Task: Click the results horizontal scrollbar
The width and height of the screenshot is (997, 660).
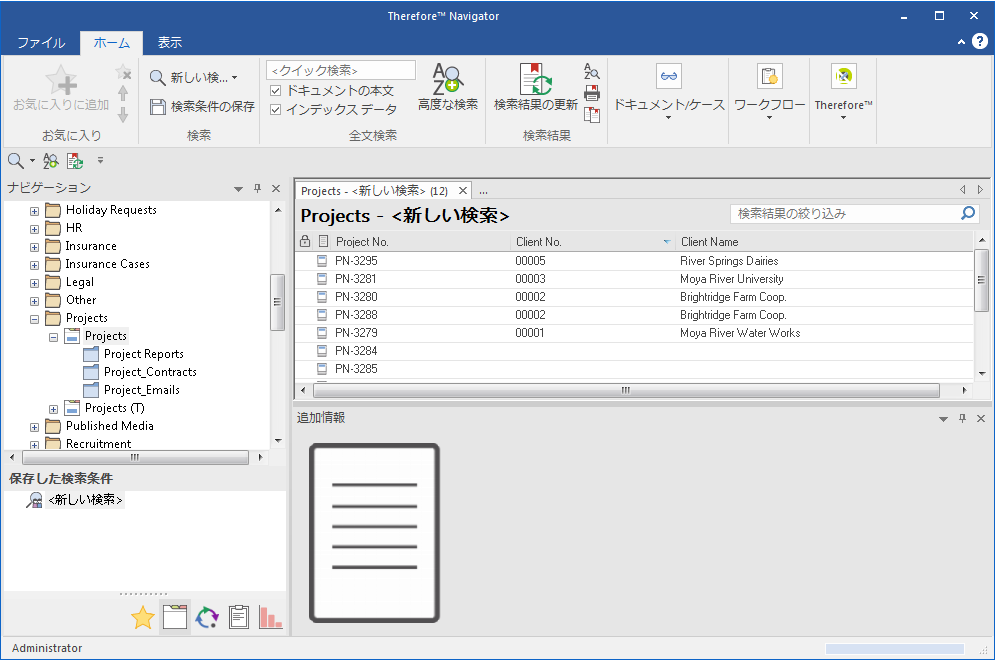Action: coord(625,390)
